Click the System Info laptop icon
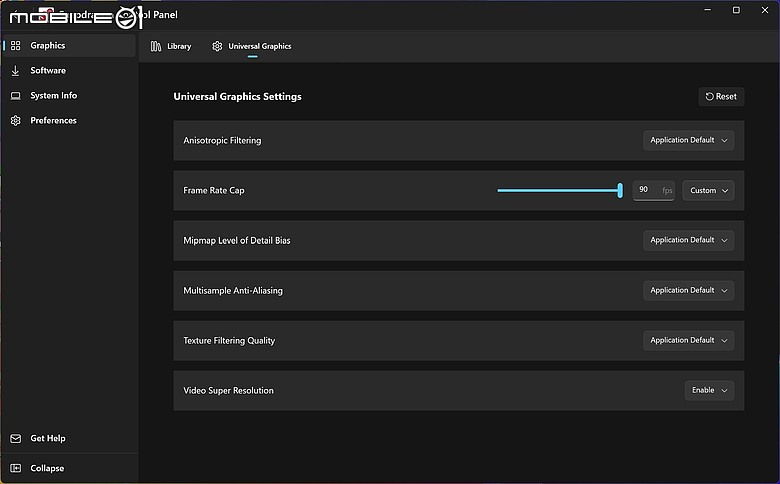 [15, 96]
